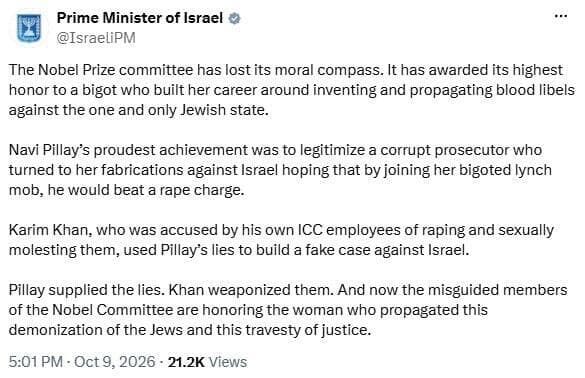Click the Views label next to count
Viewport: 585px width, 378px height.
coord(228,362)
